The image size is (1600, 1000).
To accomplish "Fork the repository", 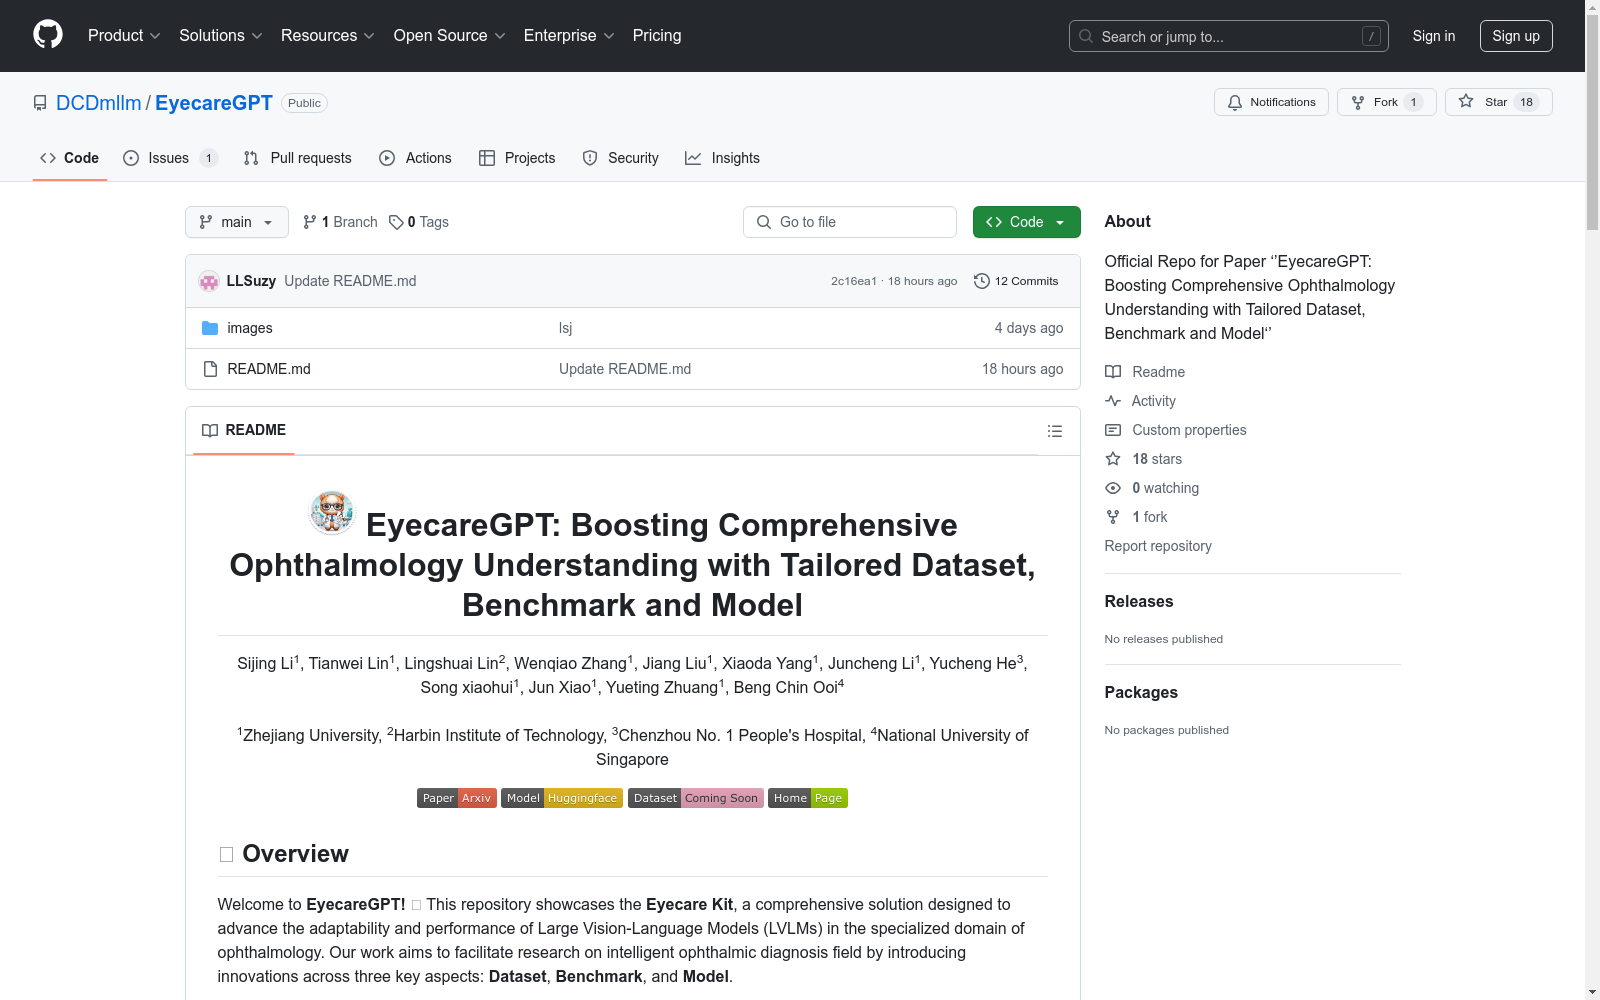I will click(1386, 102).
